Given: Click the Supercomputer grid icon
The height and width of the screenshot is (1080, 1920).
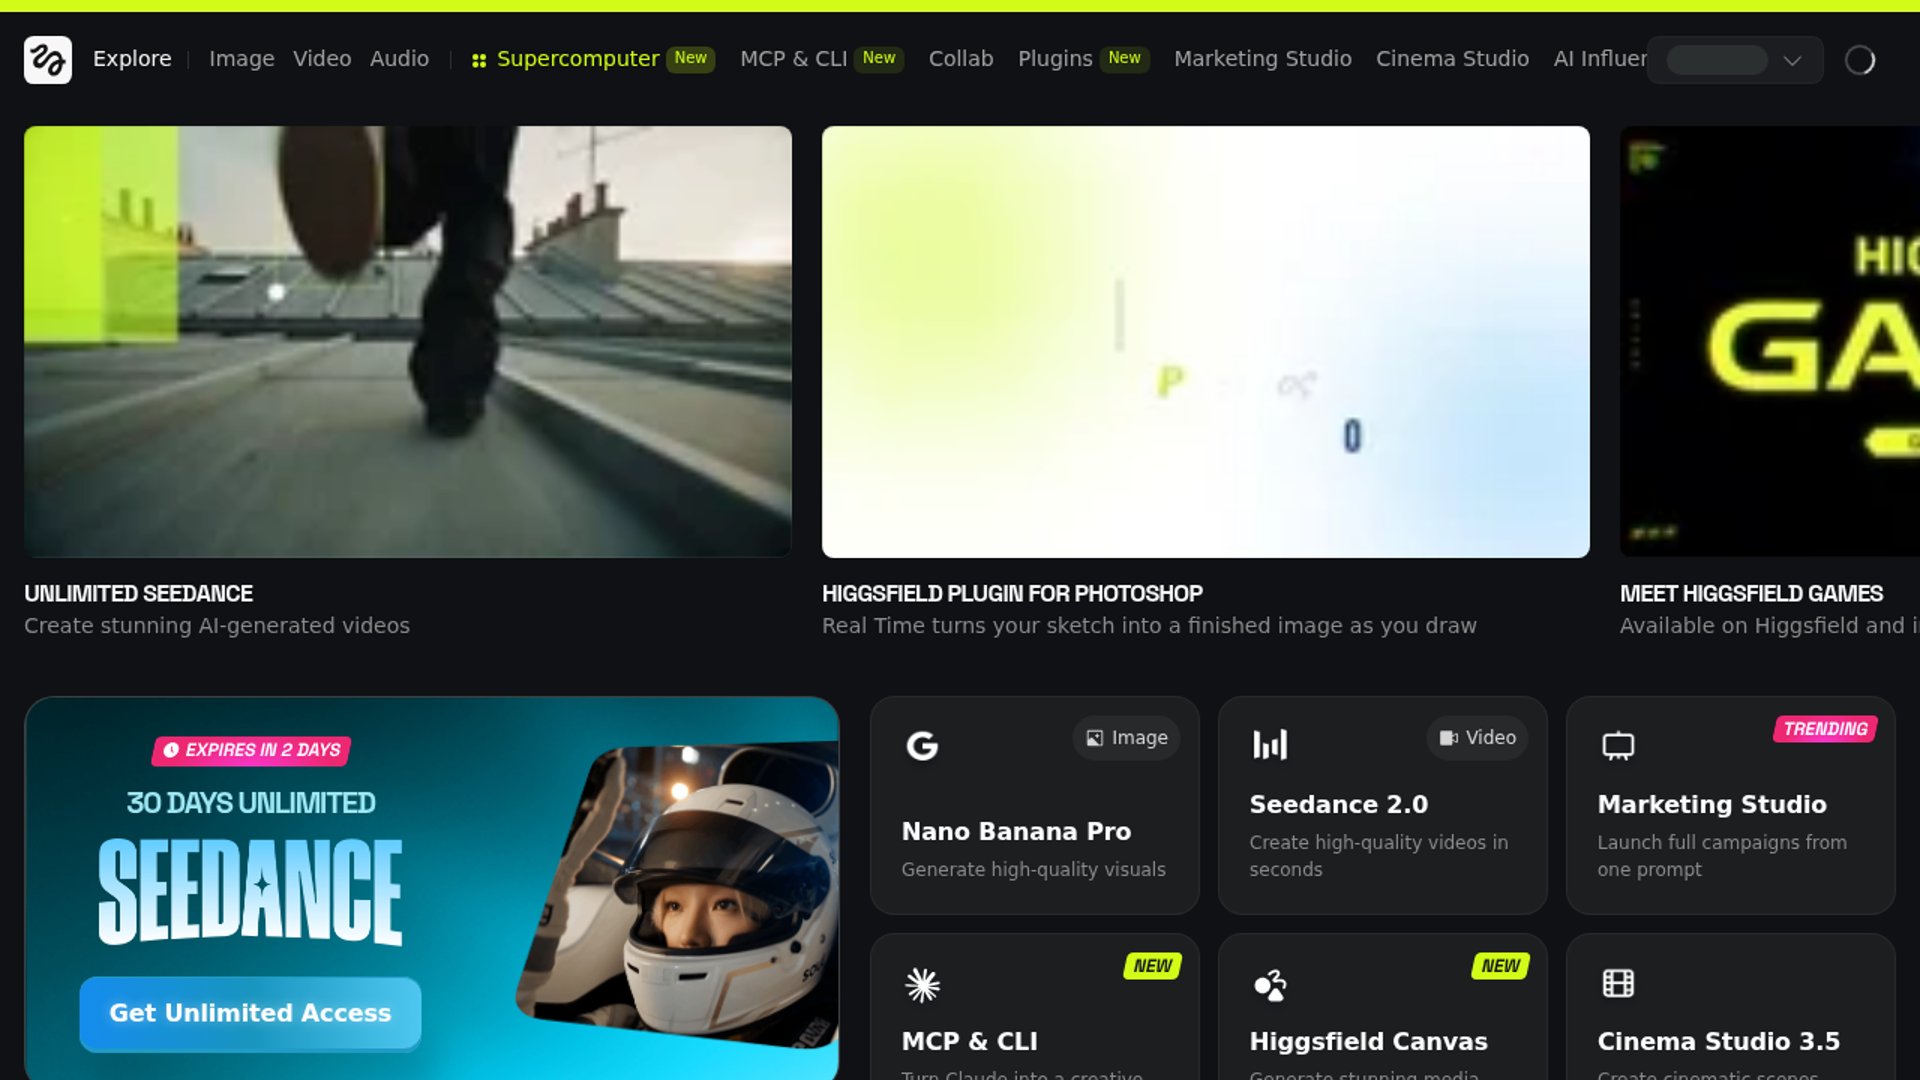Looking at the screenshot, I should pyautogui.click(x=479, y=61).
